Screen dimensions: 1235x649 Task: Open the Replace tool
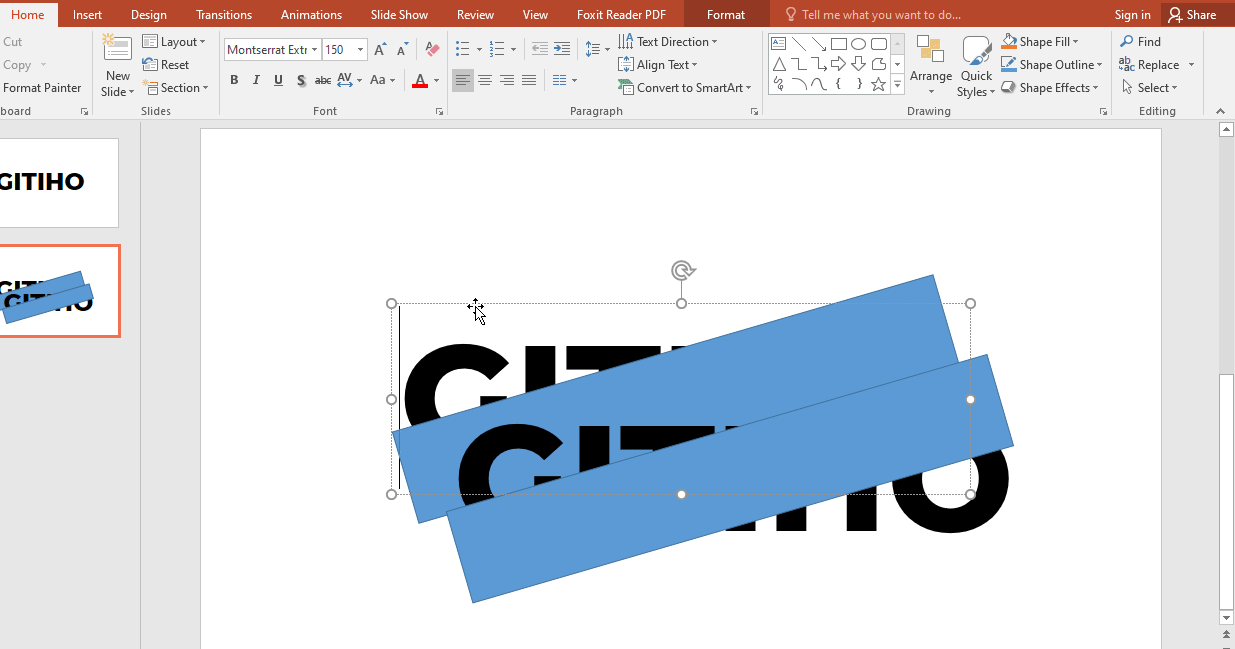(x=1156, y=64)
